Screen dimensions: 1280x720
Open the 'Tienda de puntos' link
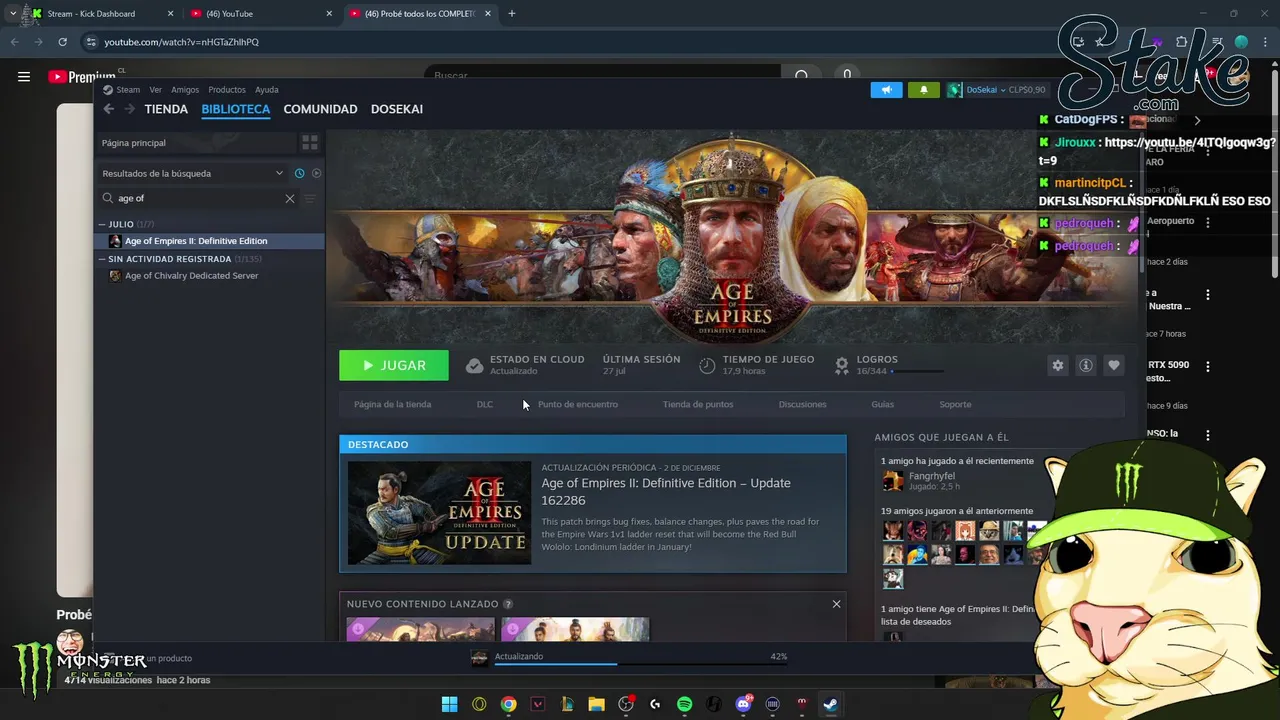[x=698, y=404]
